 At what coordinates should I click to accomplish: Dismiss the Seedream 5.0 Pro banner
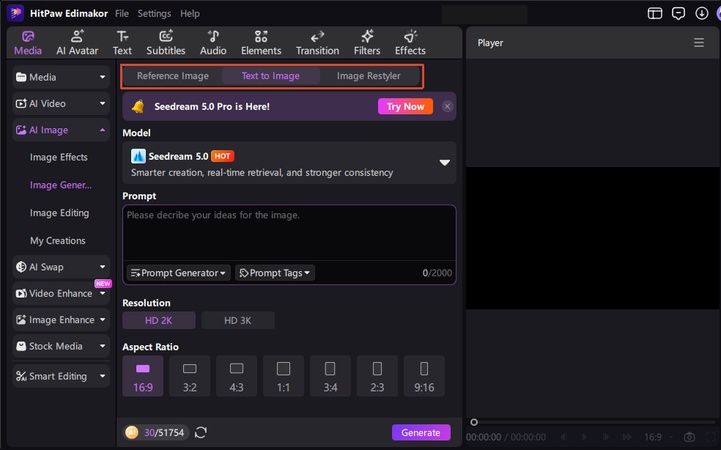click(447, 107)
